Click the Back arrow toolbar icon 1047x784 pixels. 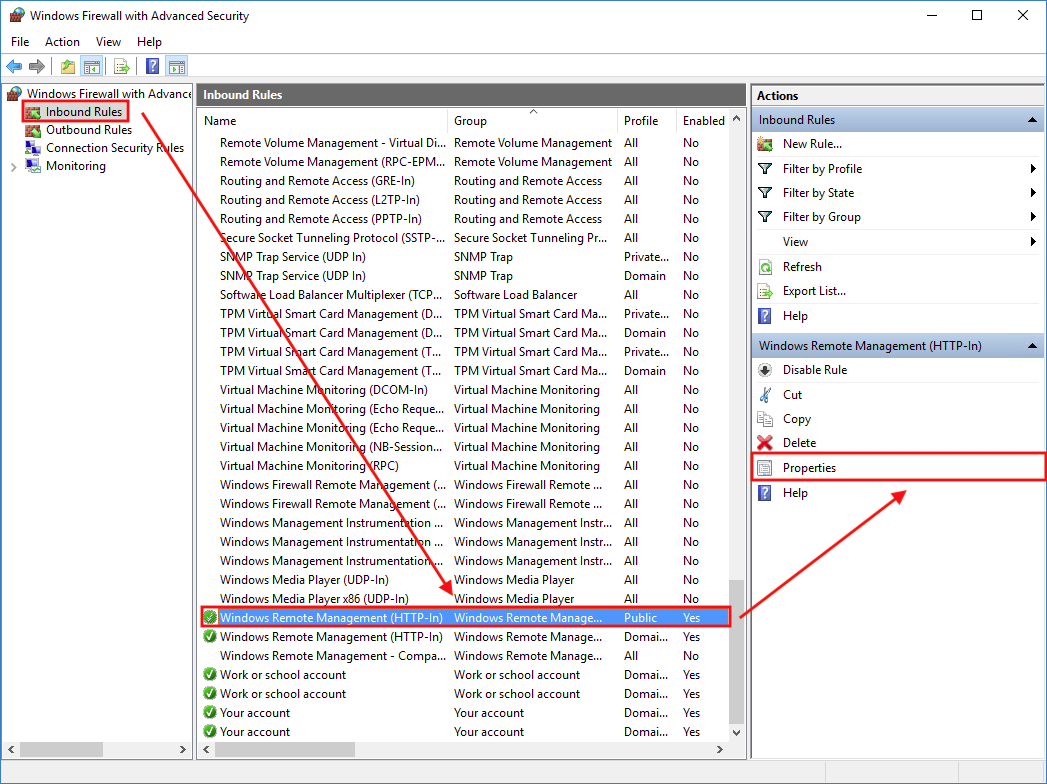[x=14, y=66]
